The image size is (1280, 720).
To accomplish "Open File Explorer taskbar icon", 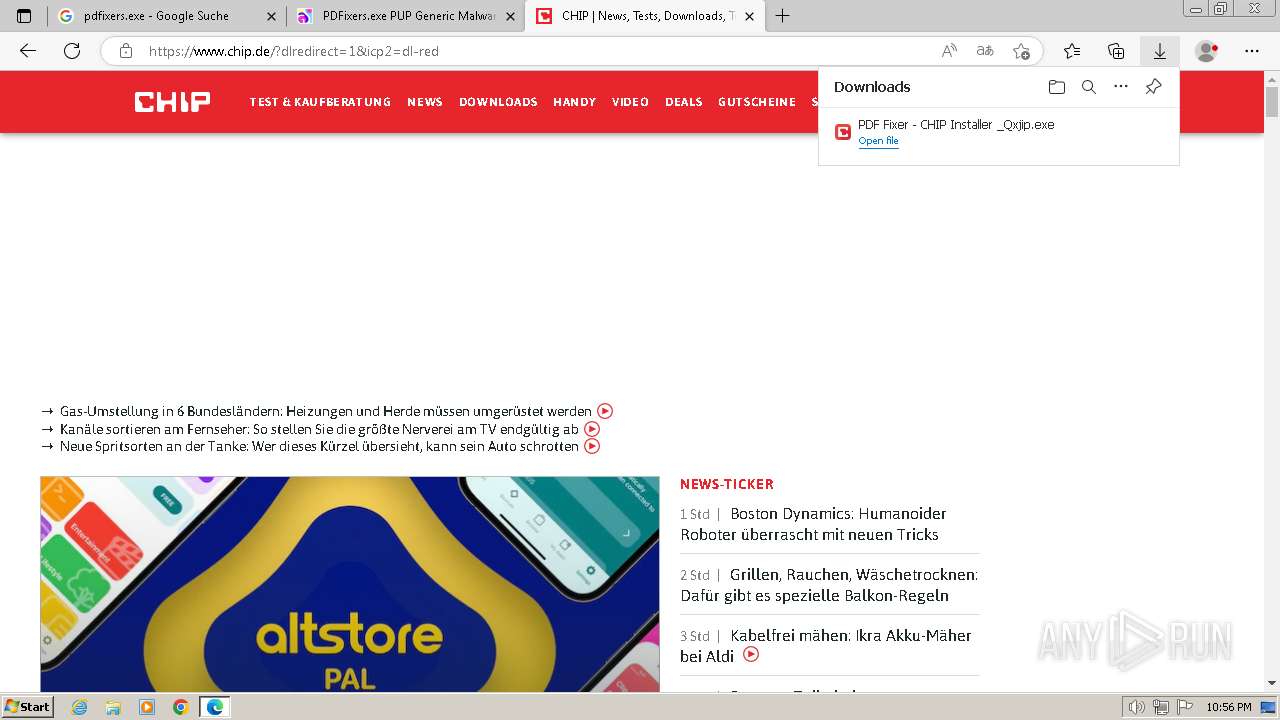I will [x=113, y=707].
